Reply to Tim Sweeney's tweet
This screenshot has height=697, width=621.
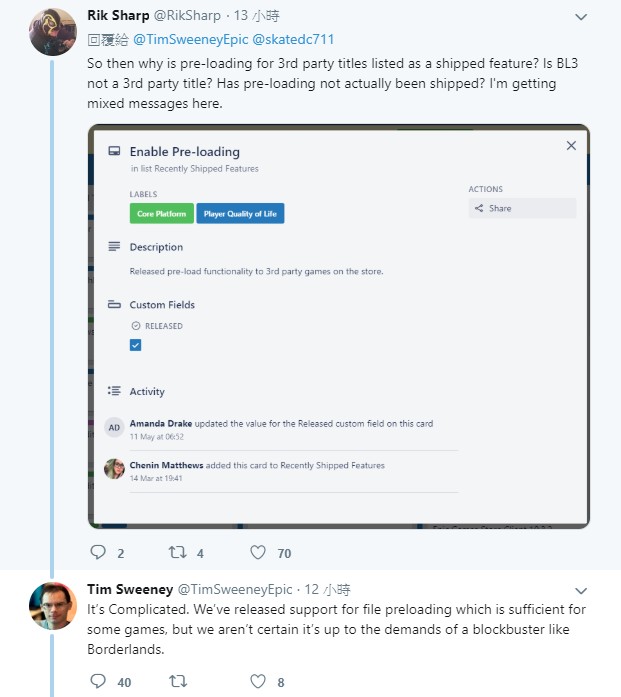coord(98,681)
